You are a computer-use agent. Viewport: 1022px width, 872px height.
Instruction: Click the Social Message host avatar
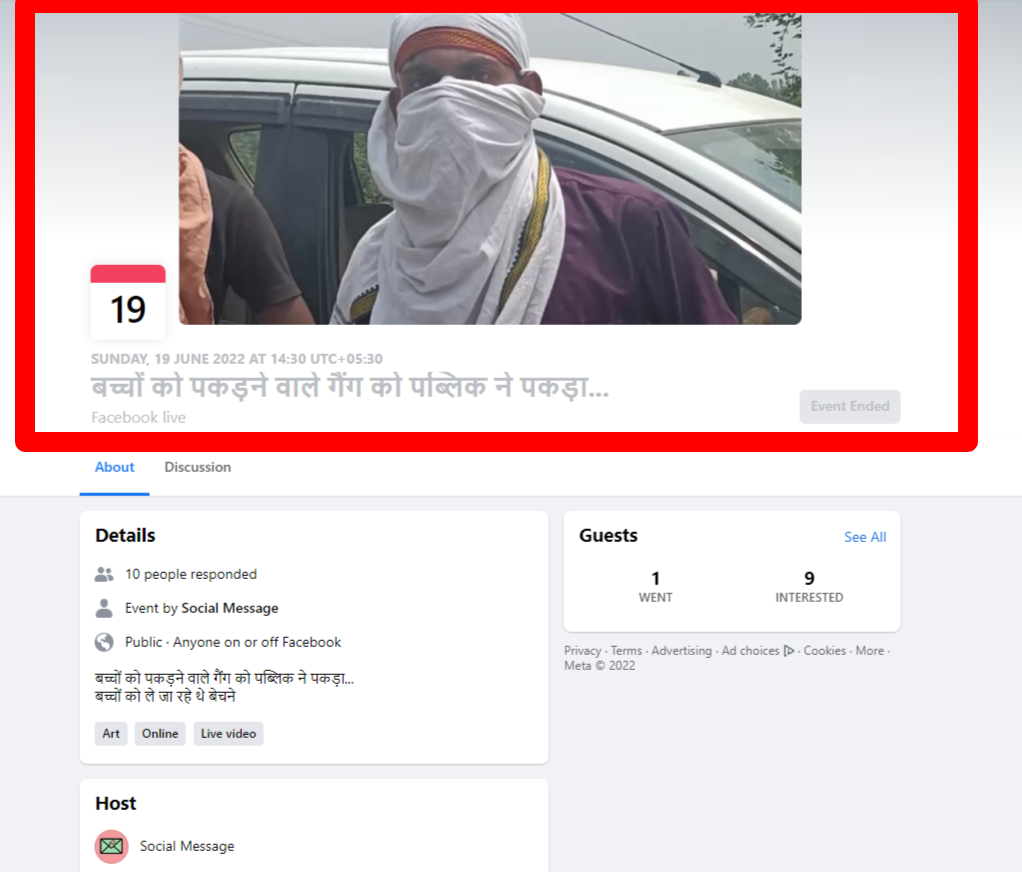pyautogui.click(x=111, y=846)
